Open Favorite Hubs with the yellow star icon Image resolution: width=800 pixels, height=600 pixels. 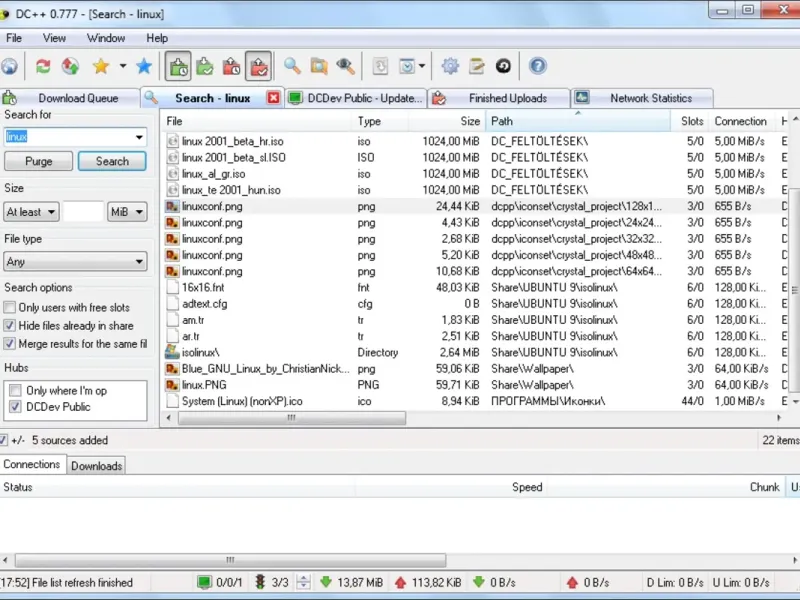tap(100, 66)
